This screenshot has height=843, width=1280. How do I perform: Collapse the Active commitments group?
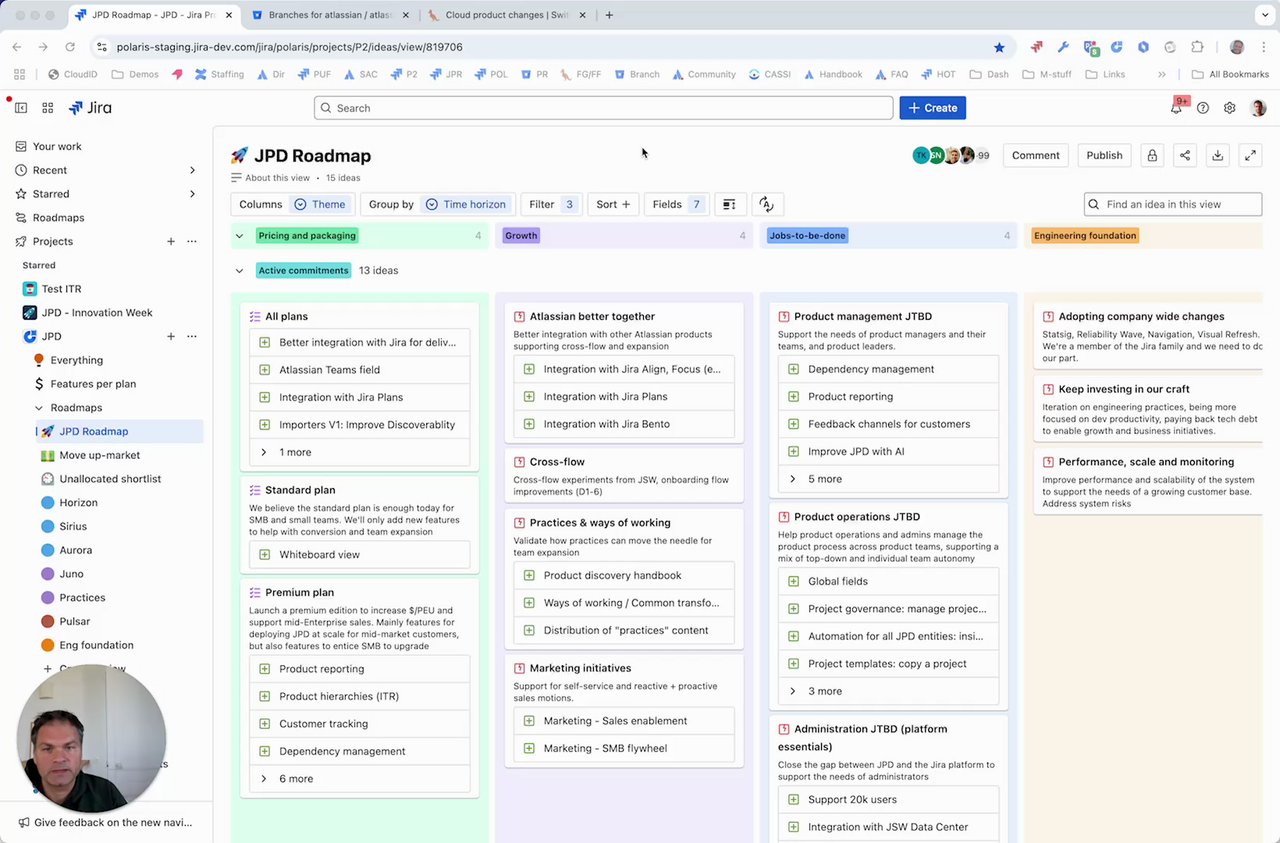tap(239, 270)
